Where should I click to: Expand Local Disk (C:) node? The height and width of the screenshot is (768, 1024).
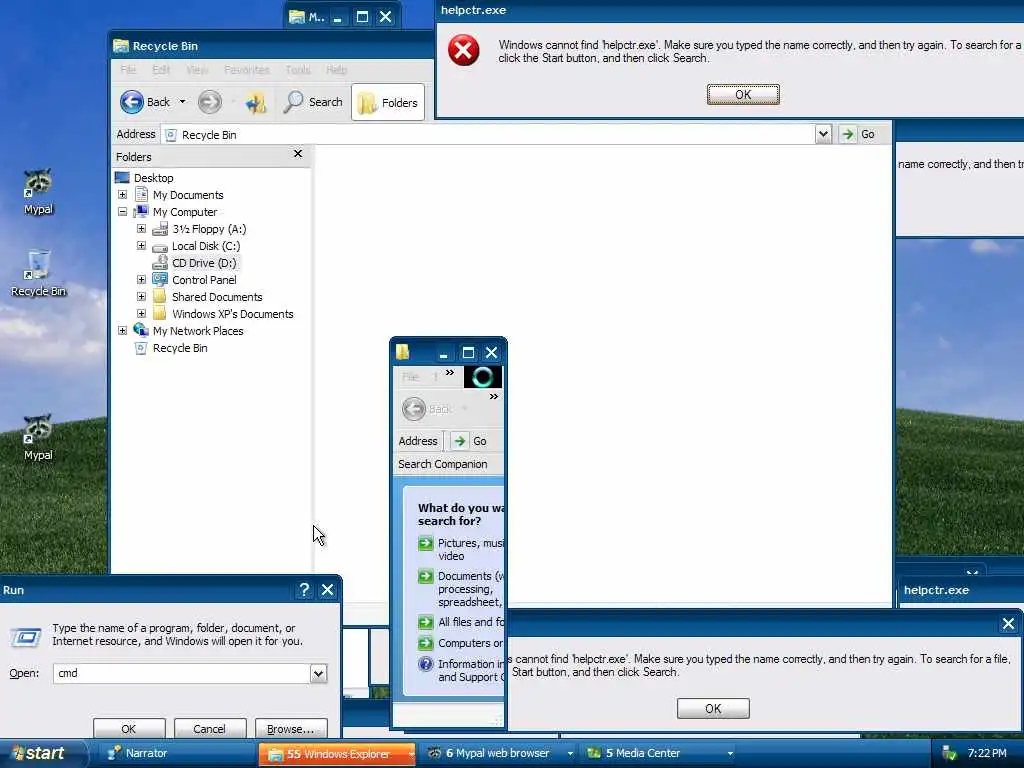[x=141, y=246]
